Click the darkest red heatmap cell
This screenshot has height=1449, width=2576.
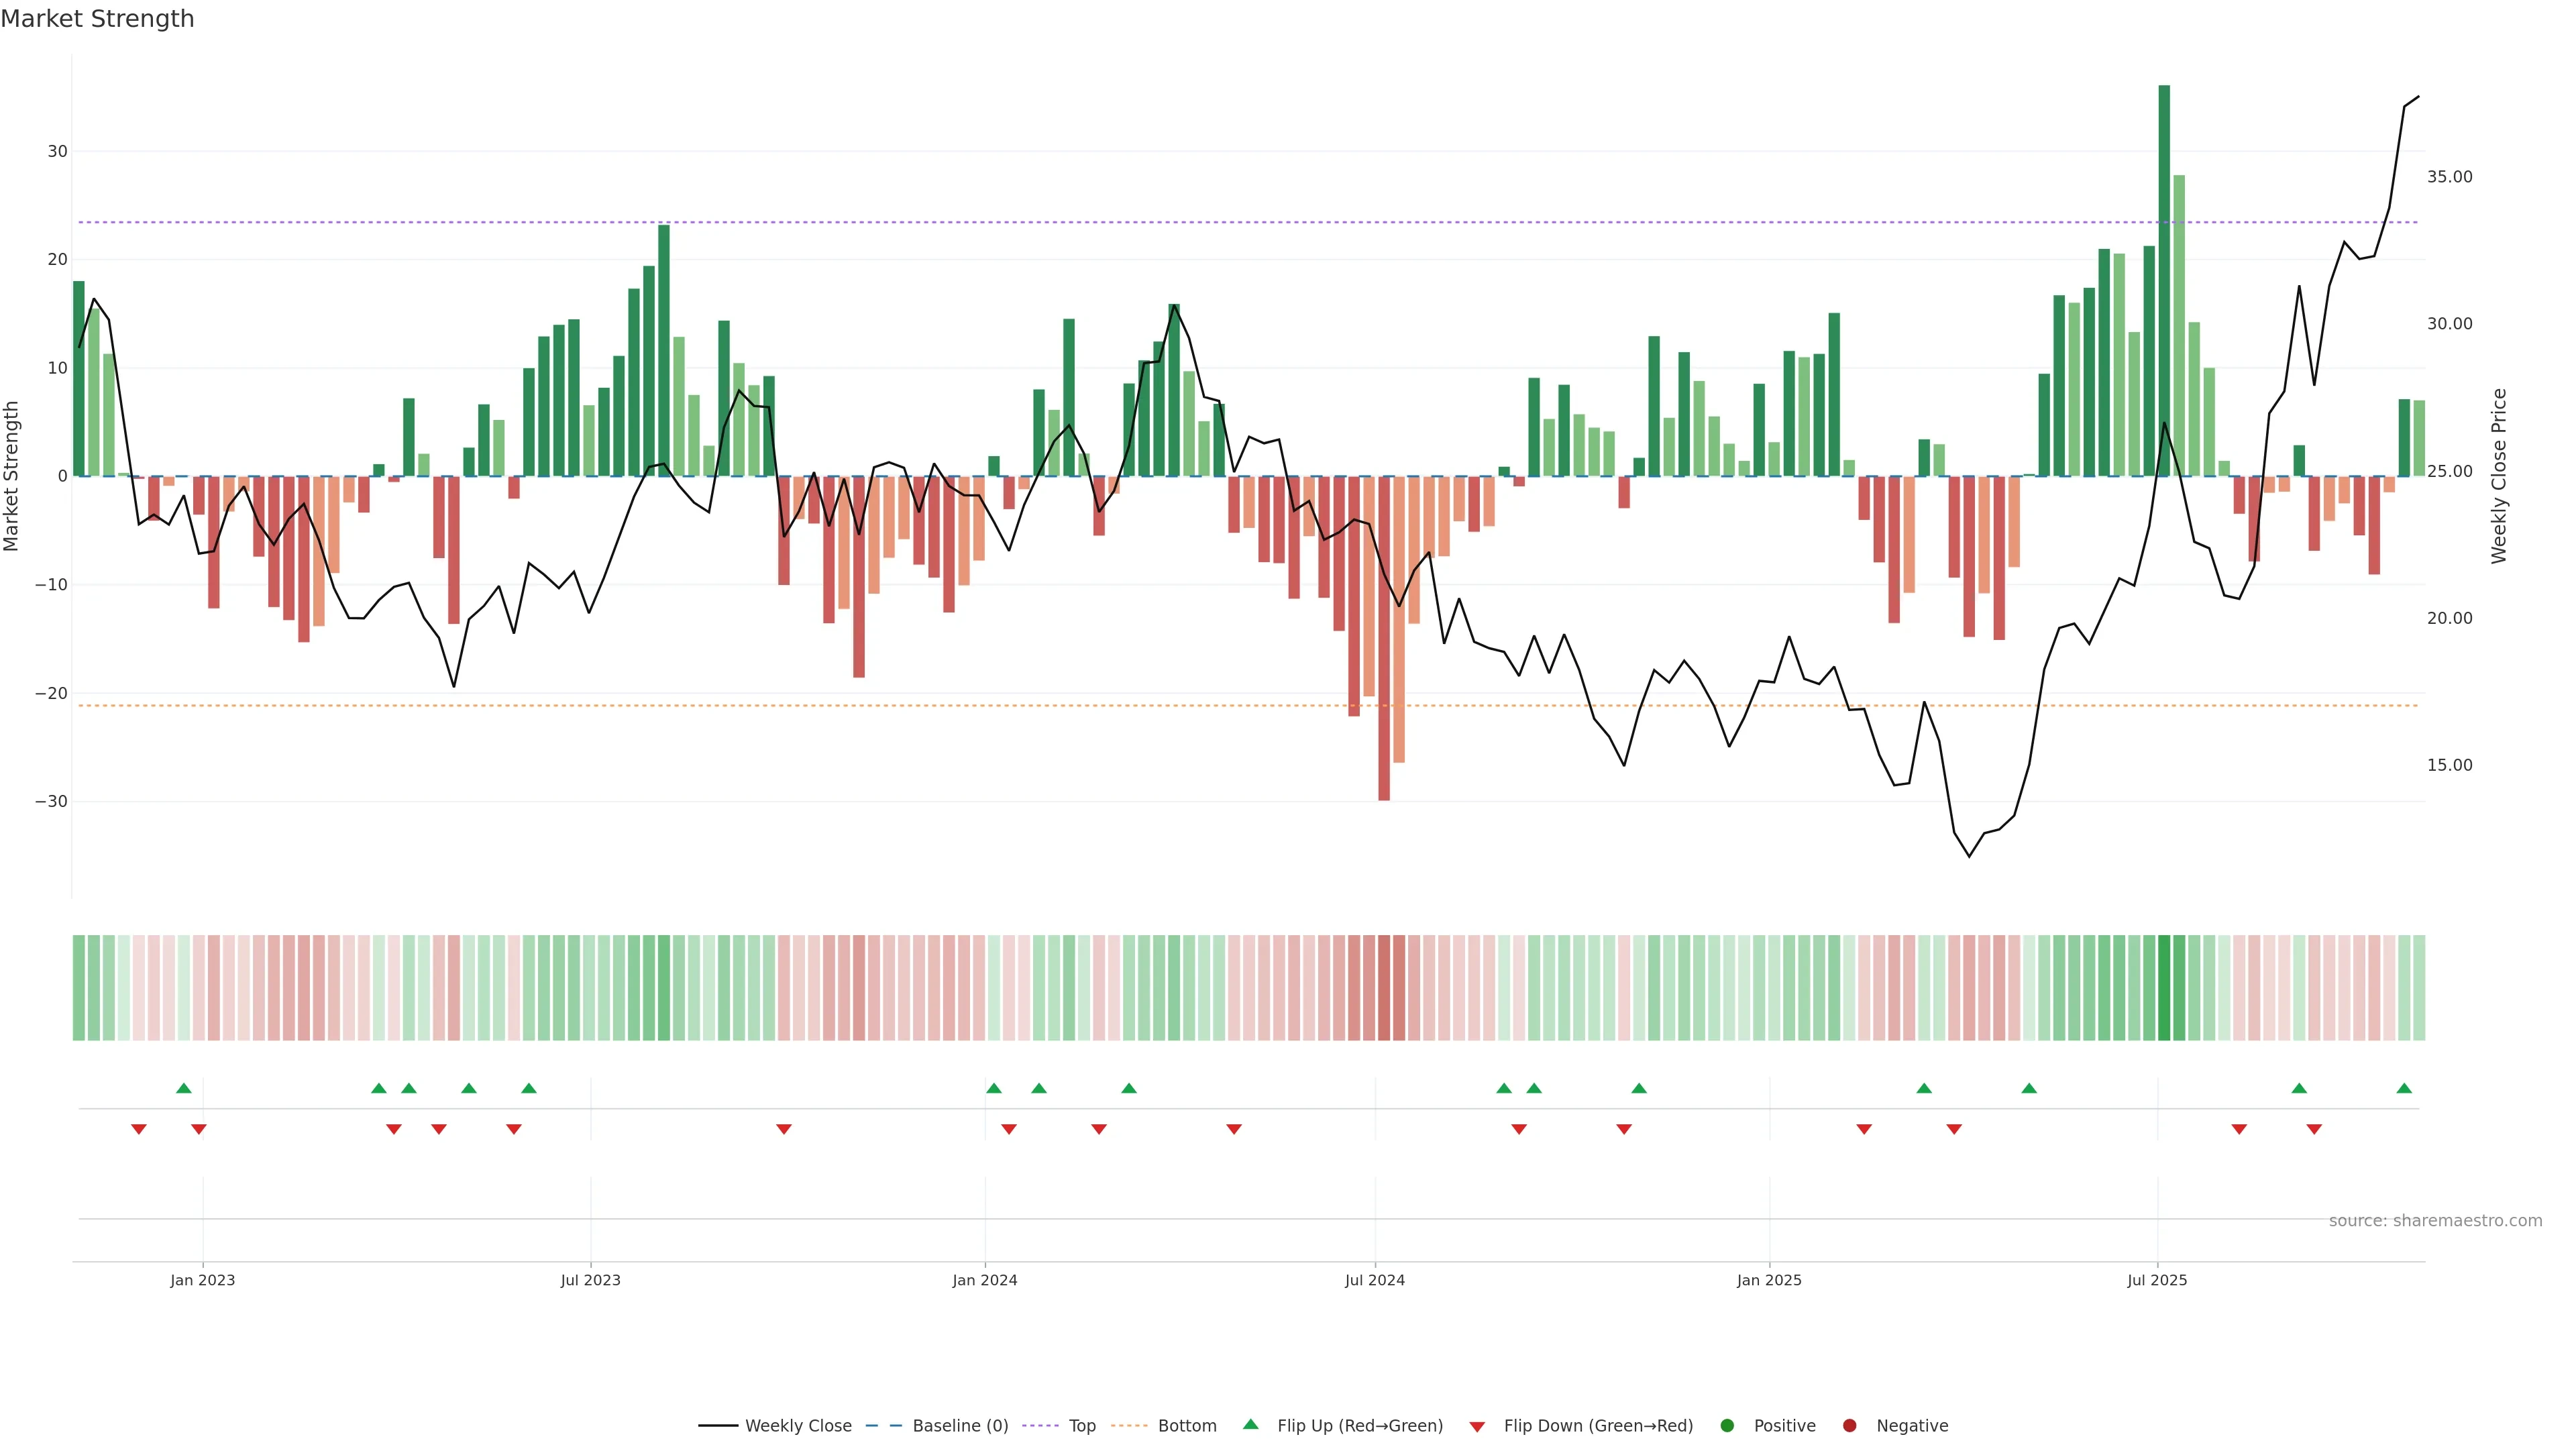click(1384, 987)
